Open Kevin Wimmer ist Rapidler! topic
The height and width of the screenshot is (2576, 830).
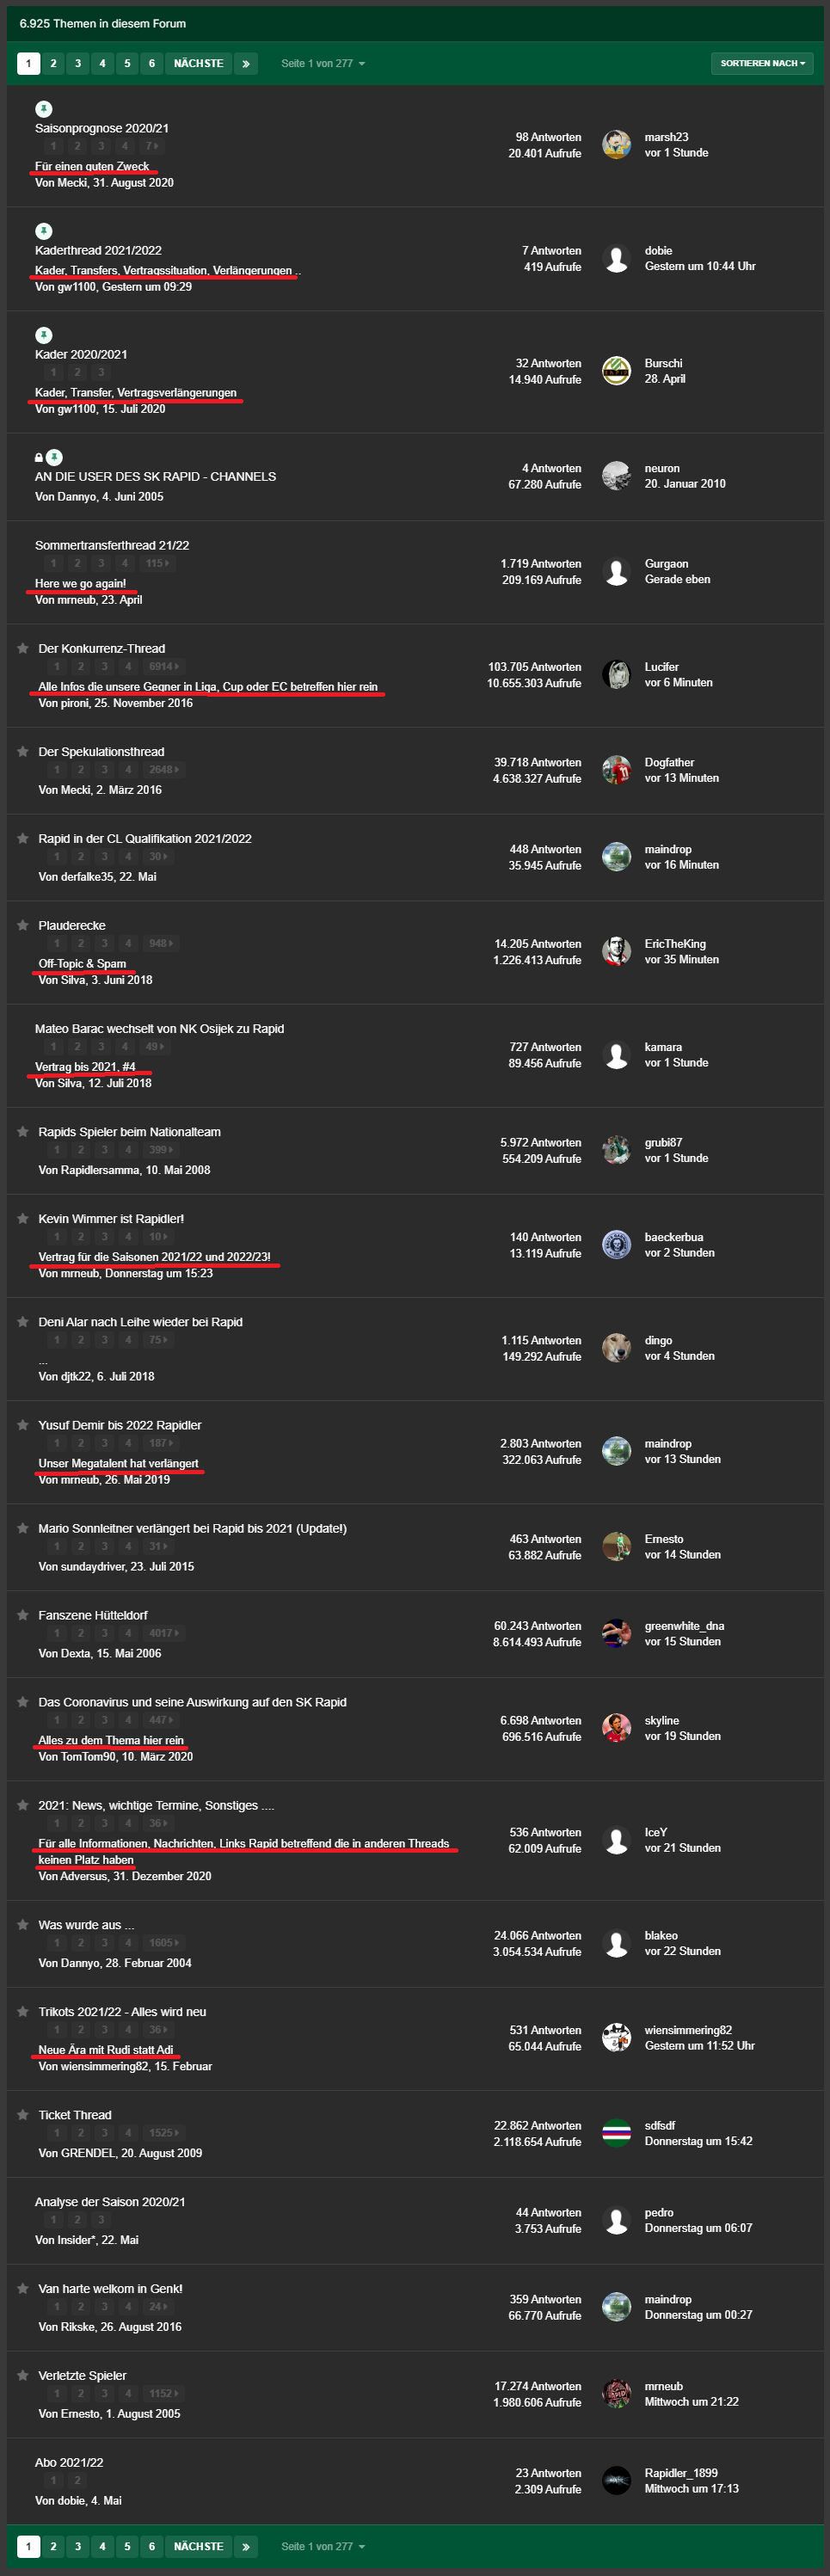(111, 1218)
